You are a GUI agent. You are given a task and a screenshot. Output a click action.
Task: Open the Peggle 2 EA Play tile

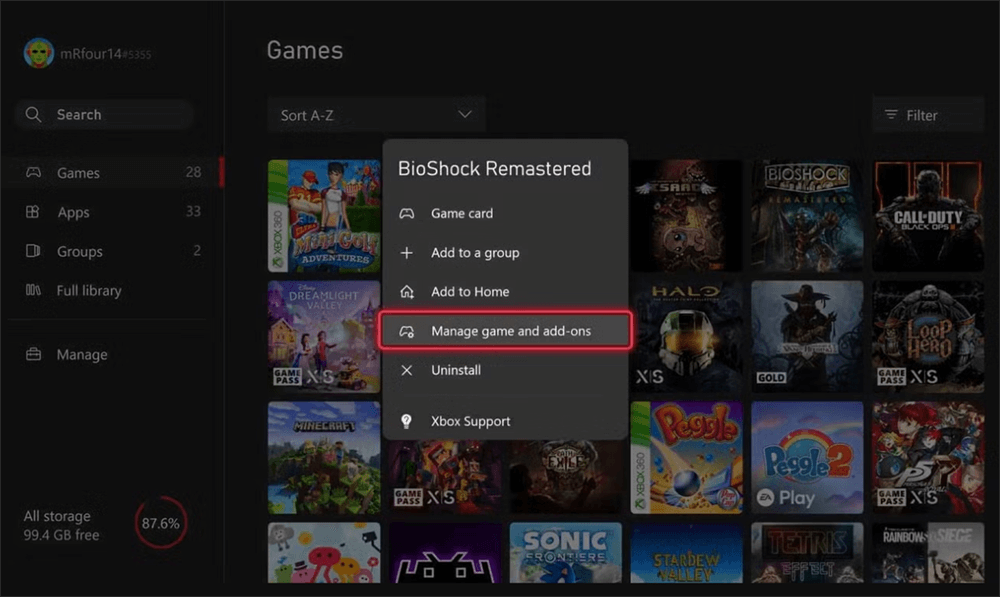coord(807,457)
